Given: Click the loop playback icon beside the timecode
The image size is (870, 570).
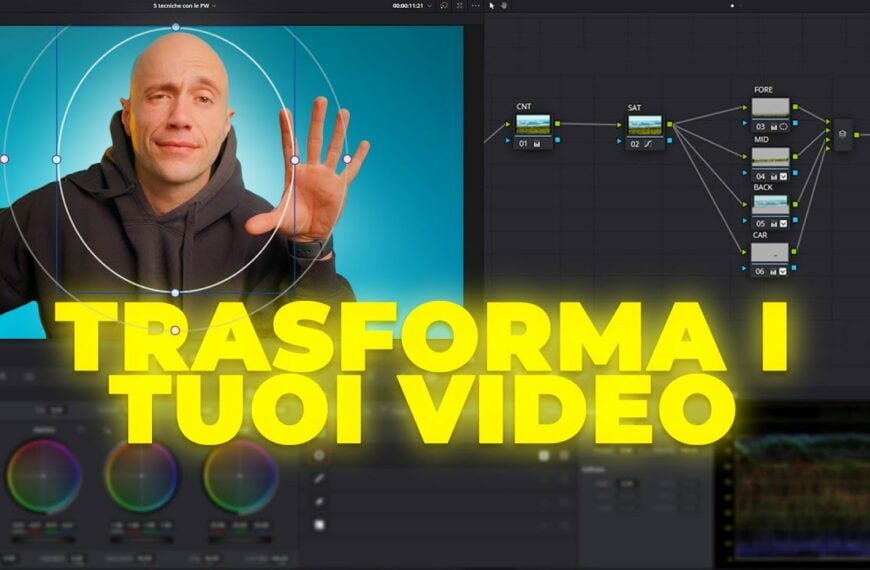Looking at the screenshot, I should tap(444, 6).
